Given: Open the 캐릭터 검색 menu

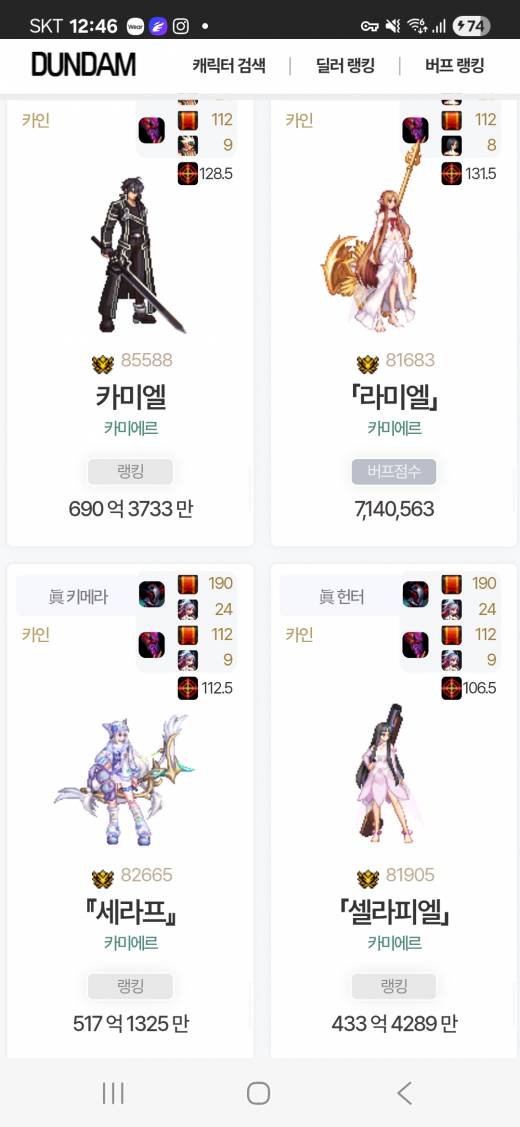Looking at the screenshot, I should (x=229, y=66).
